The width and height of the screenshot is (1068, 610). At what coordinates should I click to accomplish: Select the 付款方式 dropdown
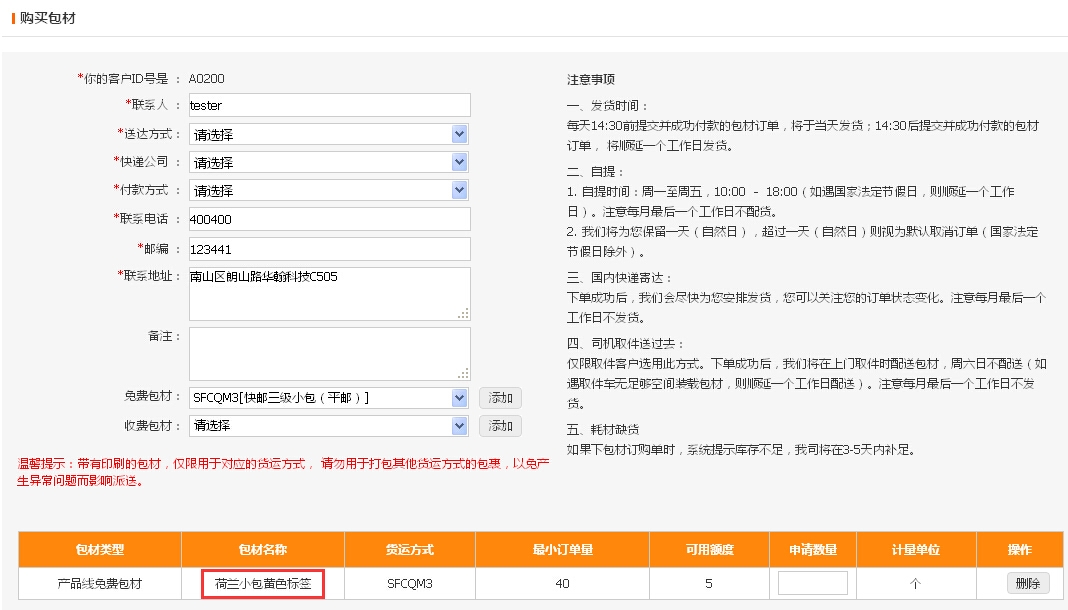coord(329,190)
